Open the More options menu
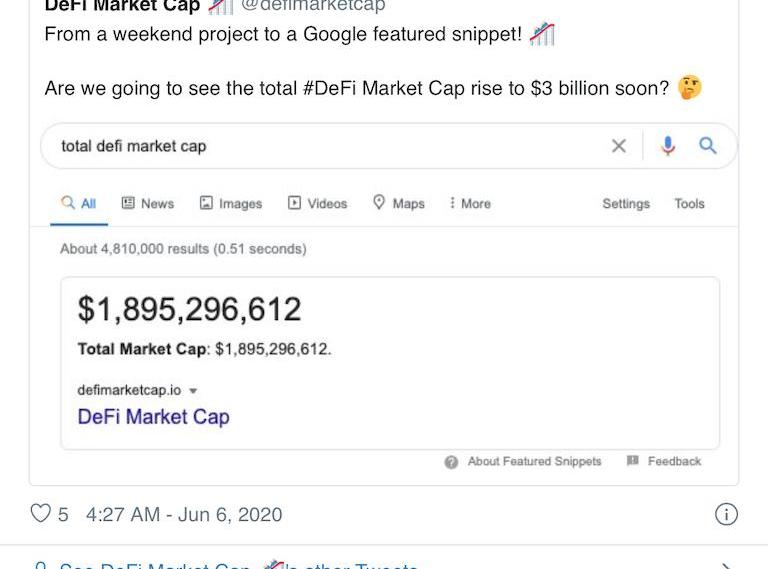 [470, 203]
